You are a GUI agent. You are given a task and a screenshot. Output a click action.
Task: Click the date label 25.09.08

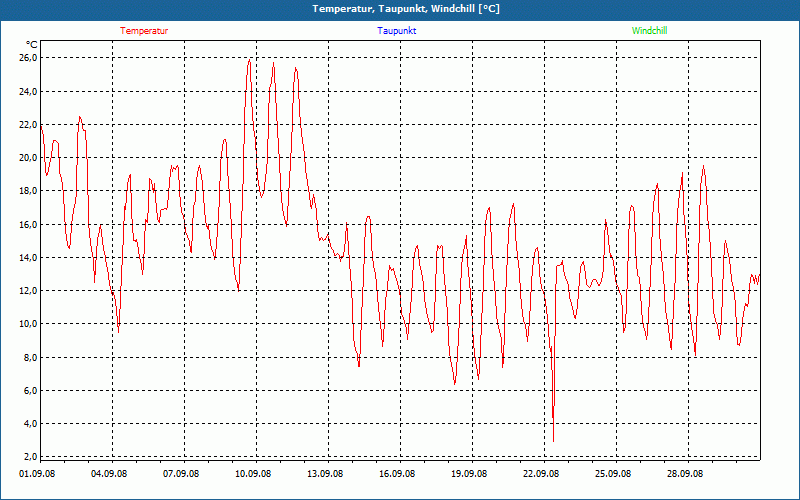click(613, 474)
